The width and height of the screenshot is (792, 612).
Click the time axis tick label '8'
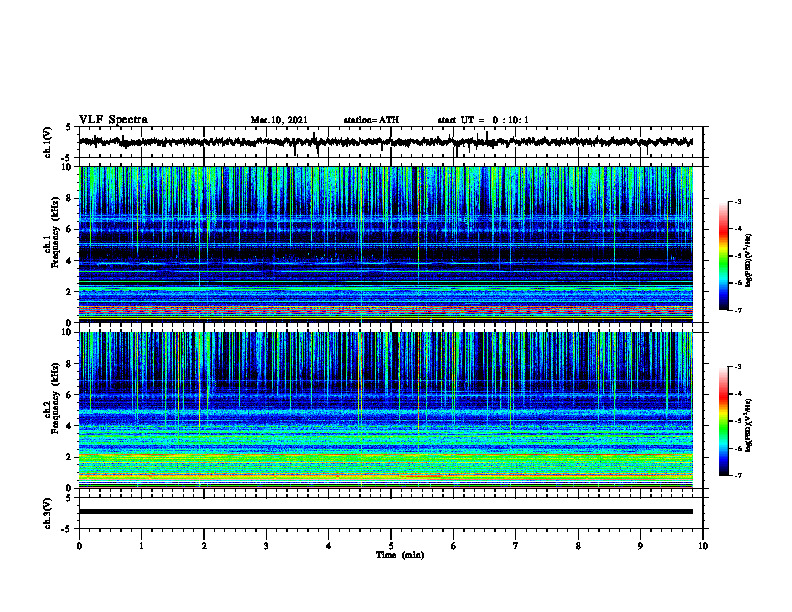[578, 546]
